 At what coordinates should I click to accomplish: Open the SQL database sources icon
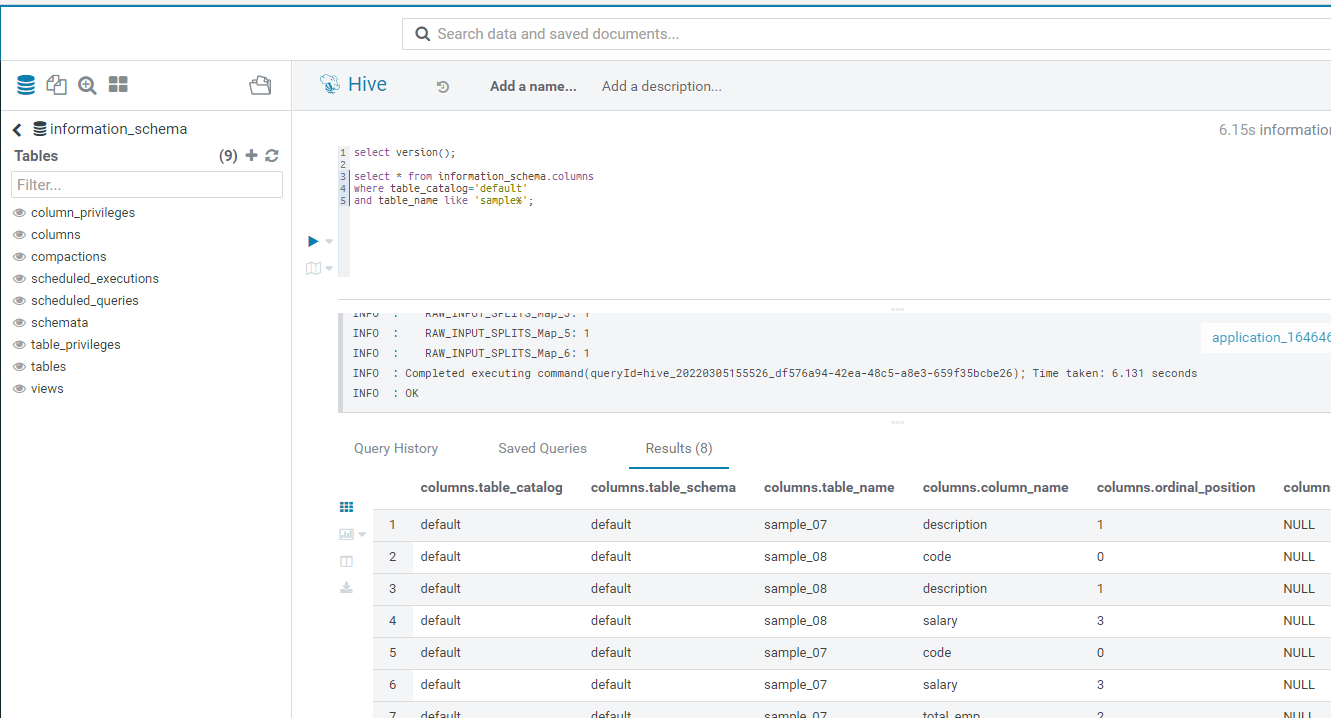coord(26,85)
